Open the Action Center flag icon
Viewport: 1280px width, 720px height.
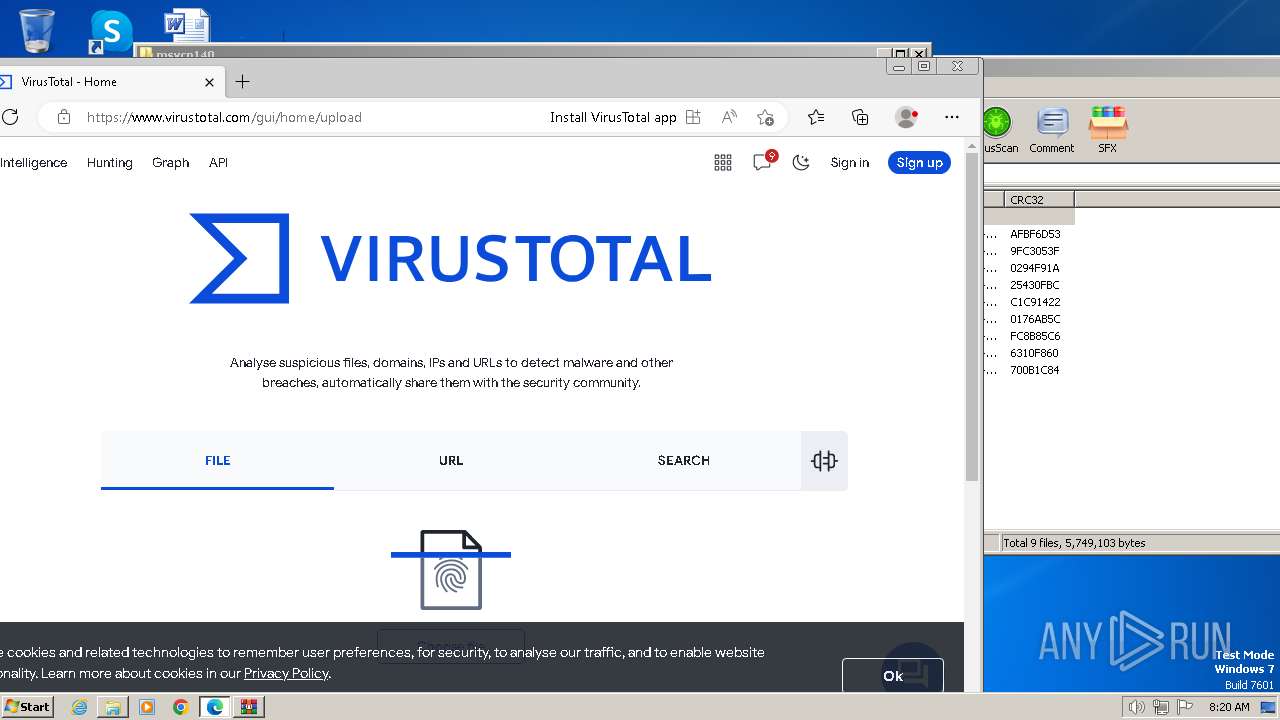tap(1185, 707)
